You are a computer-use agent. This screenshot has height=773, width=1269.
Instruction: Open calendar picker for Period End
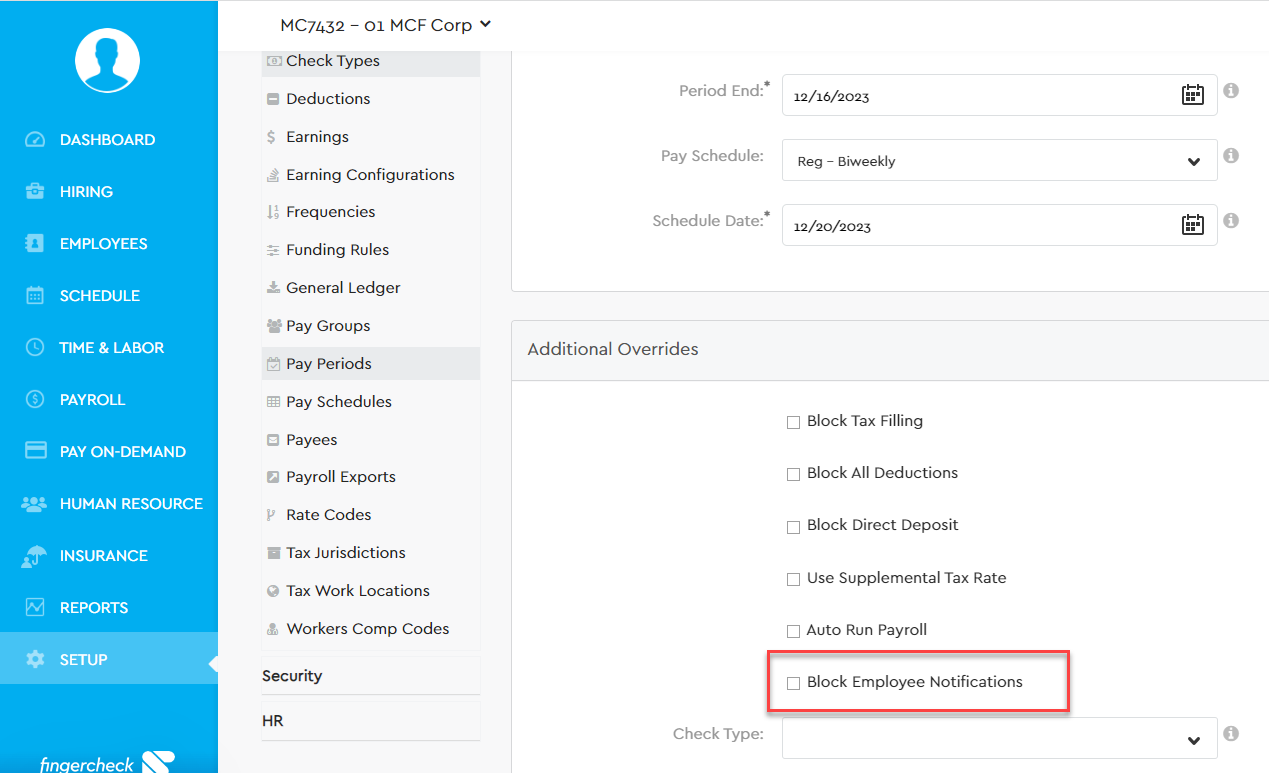pyautogui.click(x=1192, y=96)
